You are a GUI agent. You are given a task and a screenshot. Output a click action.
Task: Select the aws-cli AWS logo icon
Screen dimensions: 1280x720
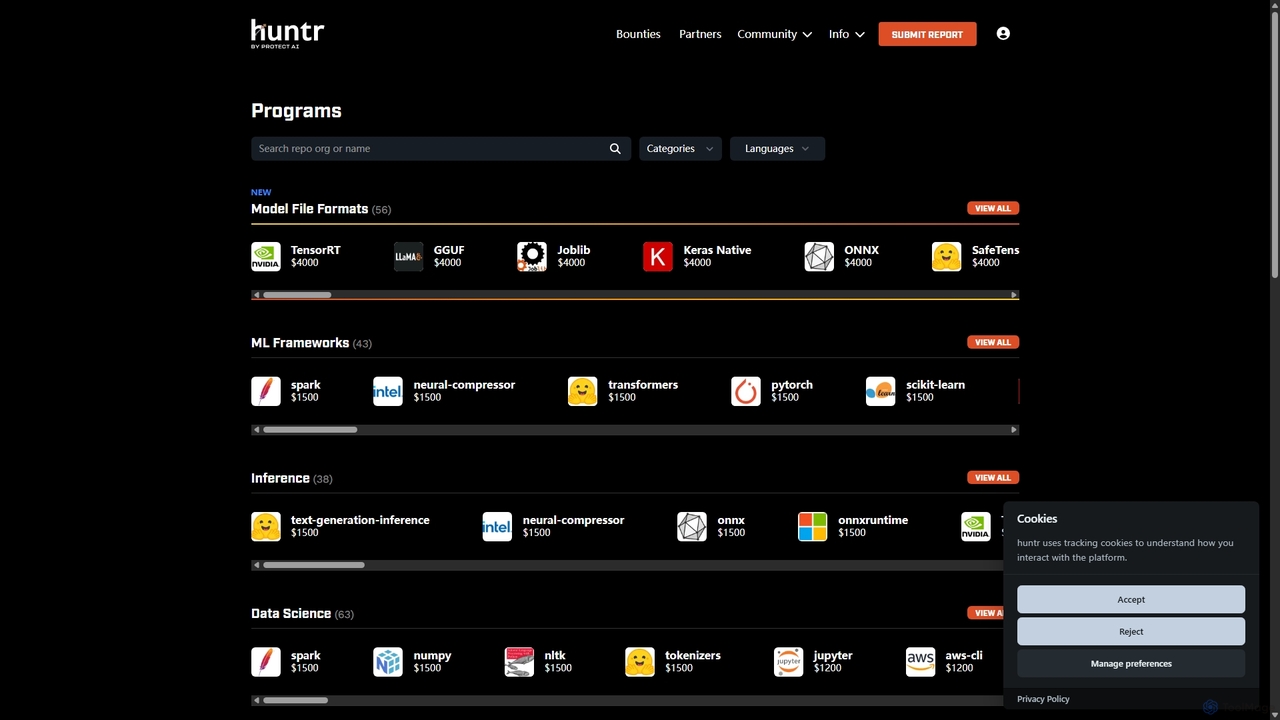point(920,662)
